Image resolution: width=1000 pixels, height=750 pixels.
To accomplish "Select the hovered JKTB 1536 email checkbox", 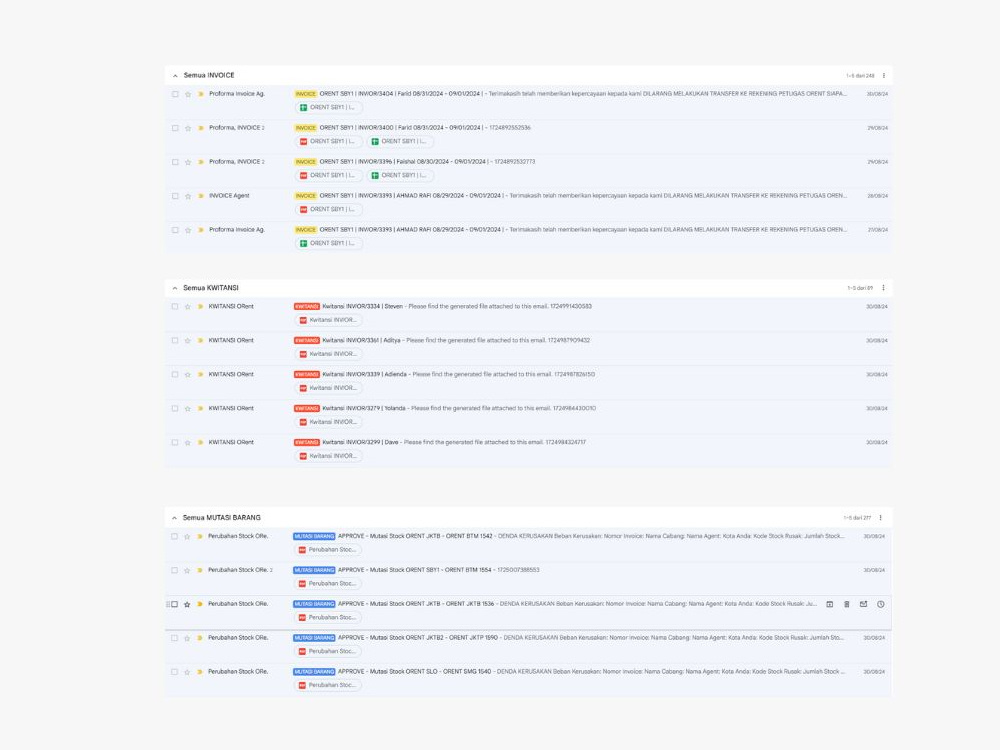I will coord(174,604).
